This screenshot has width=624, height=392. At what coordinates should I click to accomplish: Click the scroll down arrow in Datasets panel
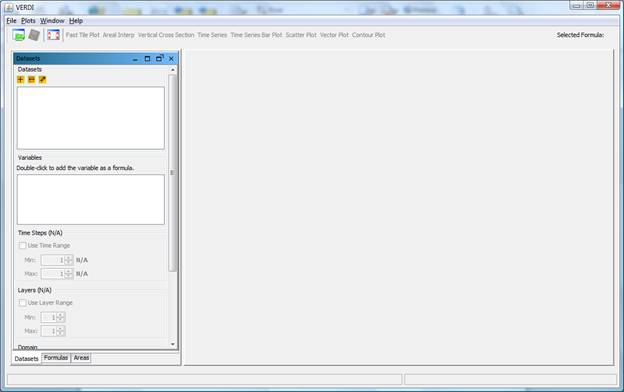pyautogui.click(x=173, y=344)
